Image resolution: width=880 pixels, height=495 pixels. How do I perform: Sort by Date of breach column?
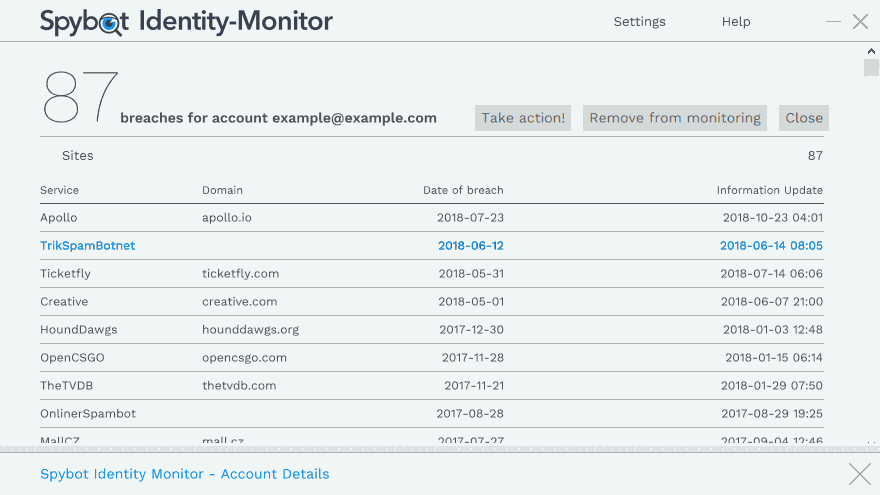point(463,190)
